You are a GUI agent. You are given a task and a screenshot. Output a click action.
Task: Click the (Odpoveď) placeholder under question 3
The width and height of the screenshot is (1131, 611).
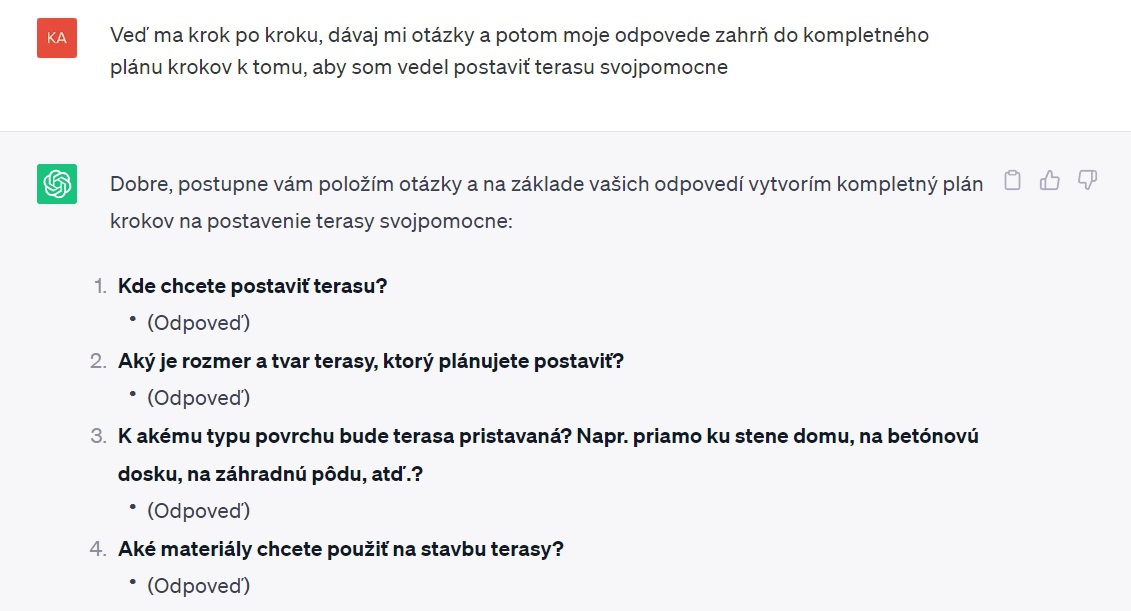(x=198, y=511)
